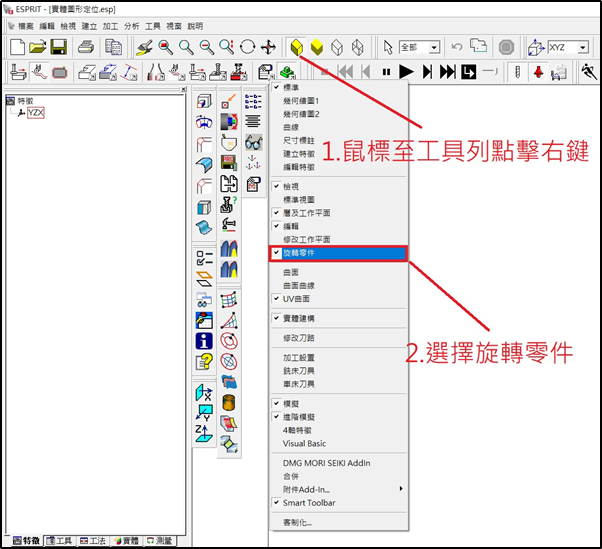The height and width of the screenshot is (549, 602).
Task: Expand the 附件Add-In submenu
Action: (340, 489)
